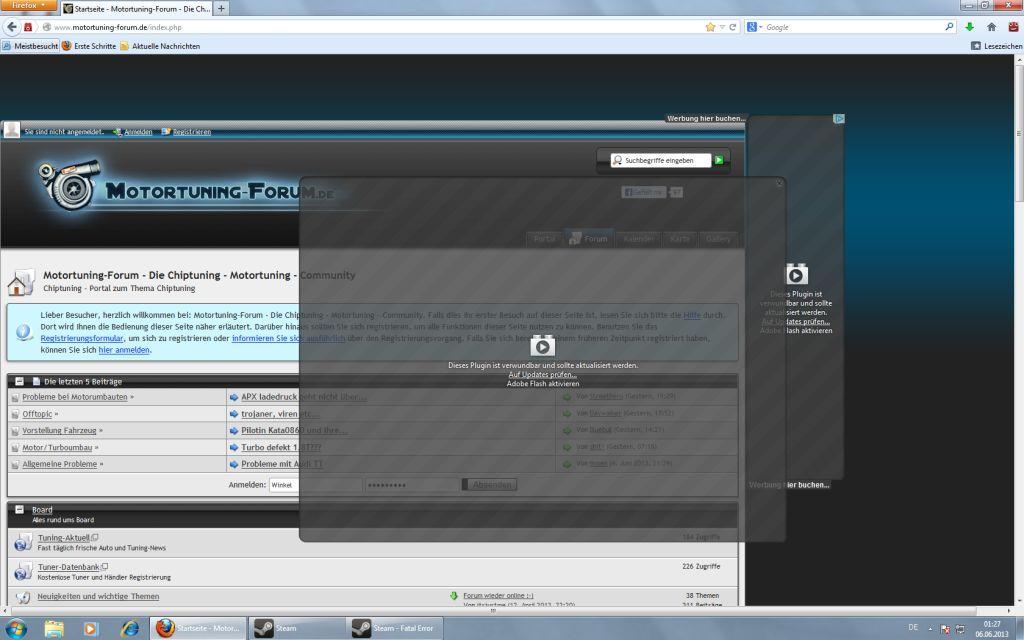Screen dimensions: 1024x640
Task: Click the username login field containing Winkel
Action: pyautogui.click(x=315, y=485)
